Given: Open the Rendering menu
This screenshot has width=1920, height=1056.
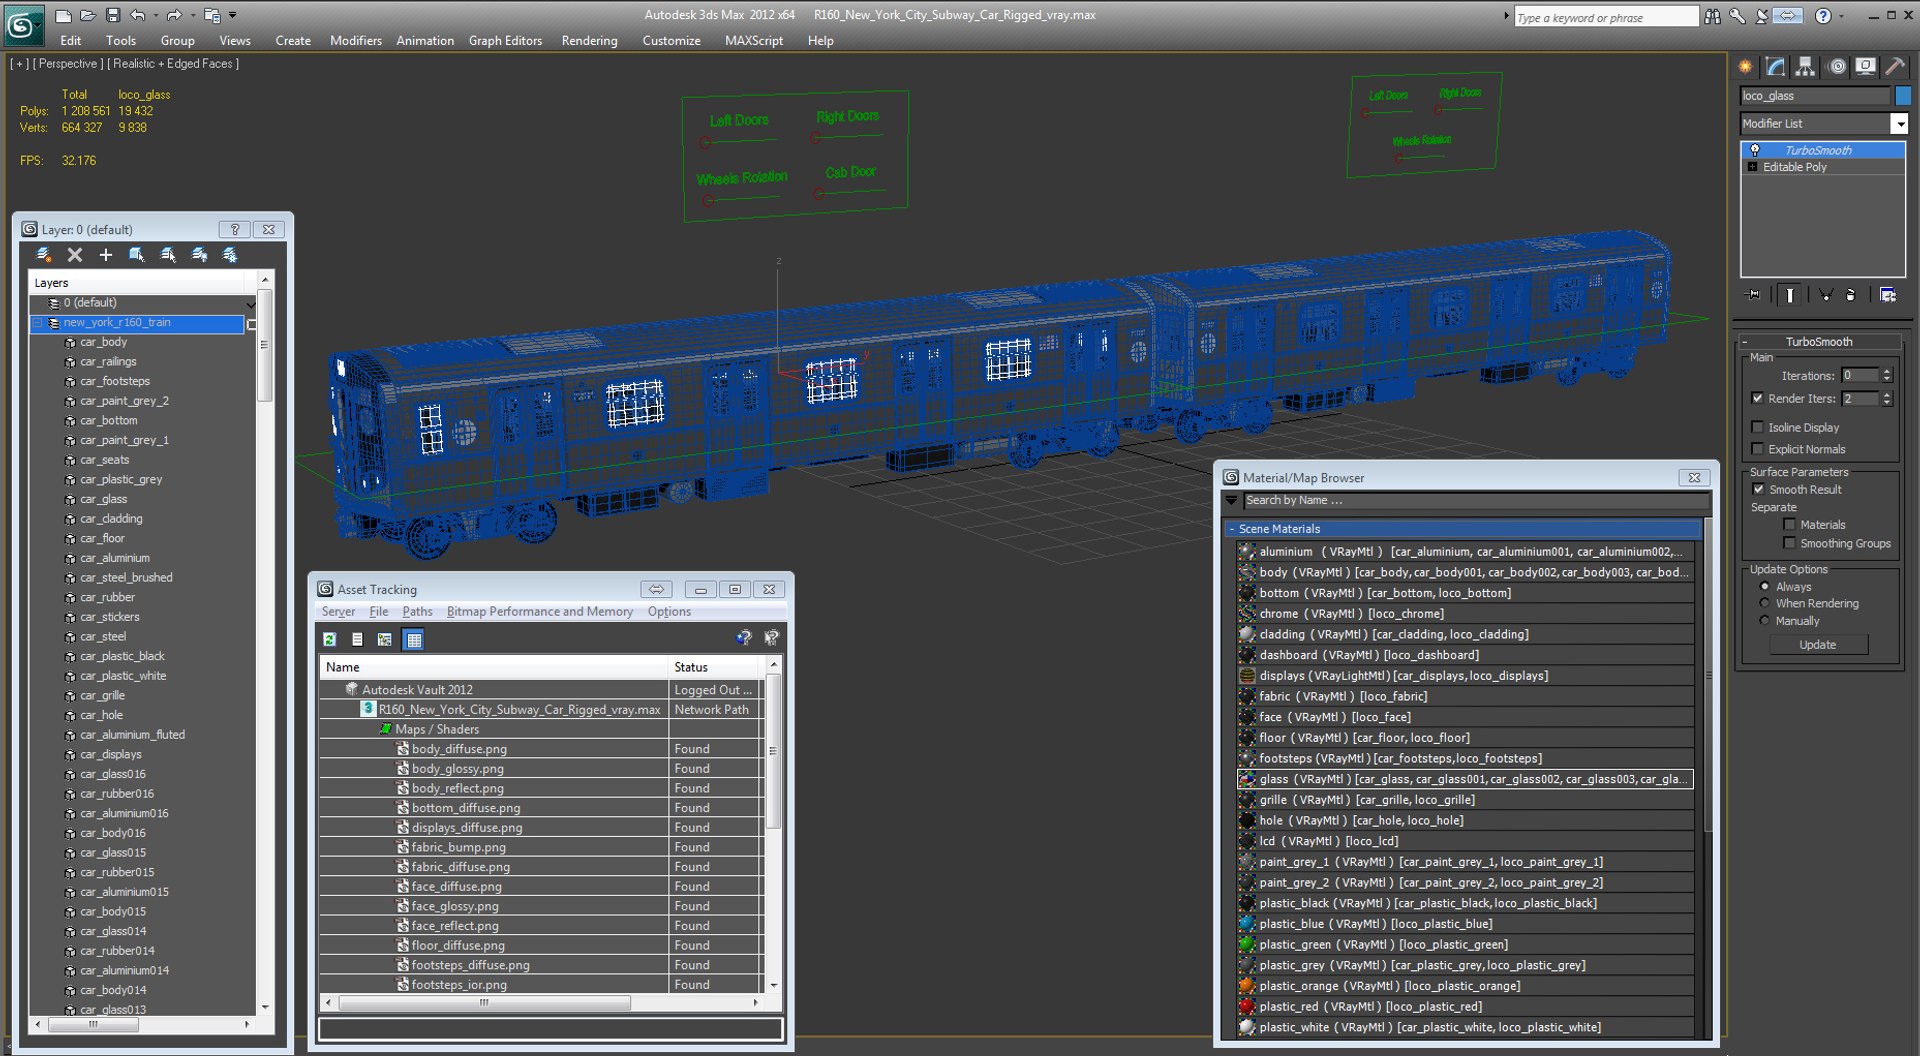Looking at the screenshot, I should click(589, 41).
